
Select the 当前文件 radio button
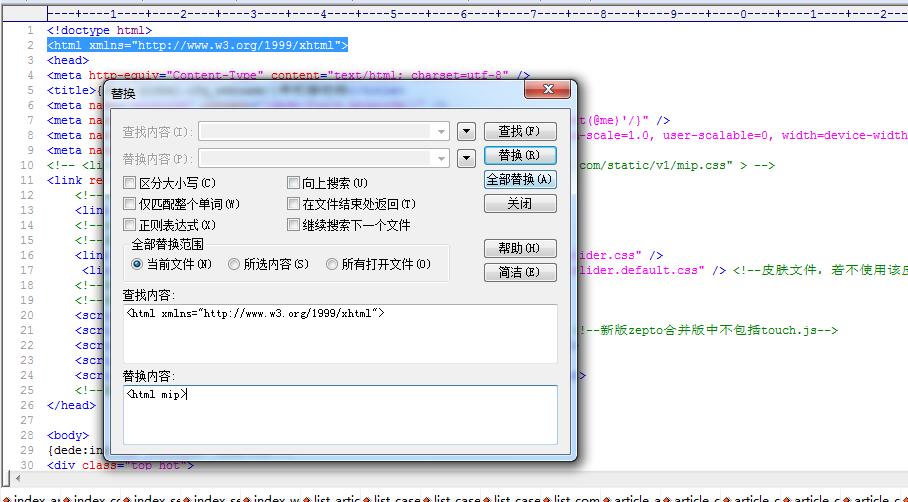(138, 264)
